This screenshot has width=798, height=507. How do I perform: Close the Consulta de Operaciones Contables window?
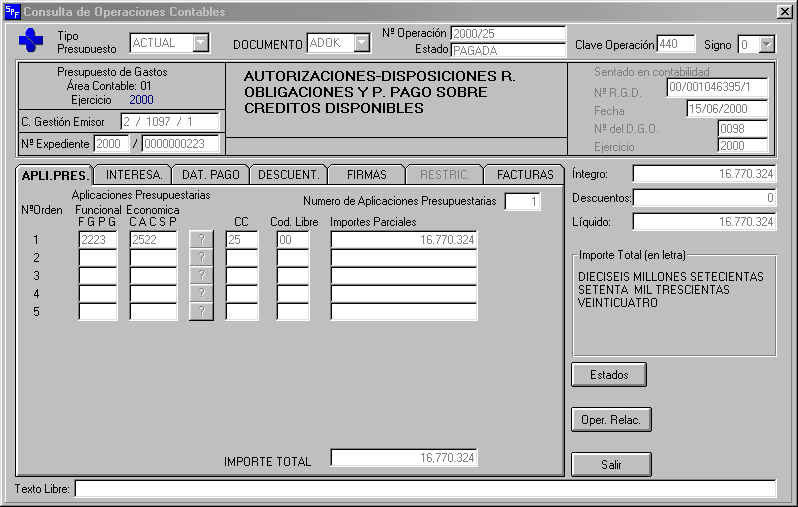(784, 11)
